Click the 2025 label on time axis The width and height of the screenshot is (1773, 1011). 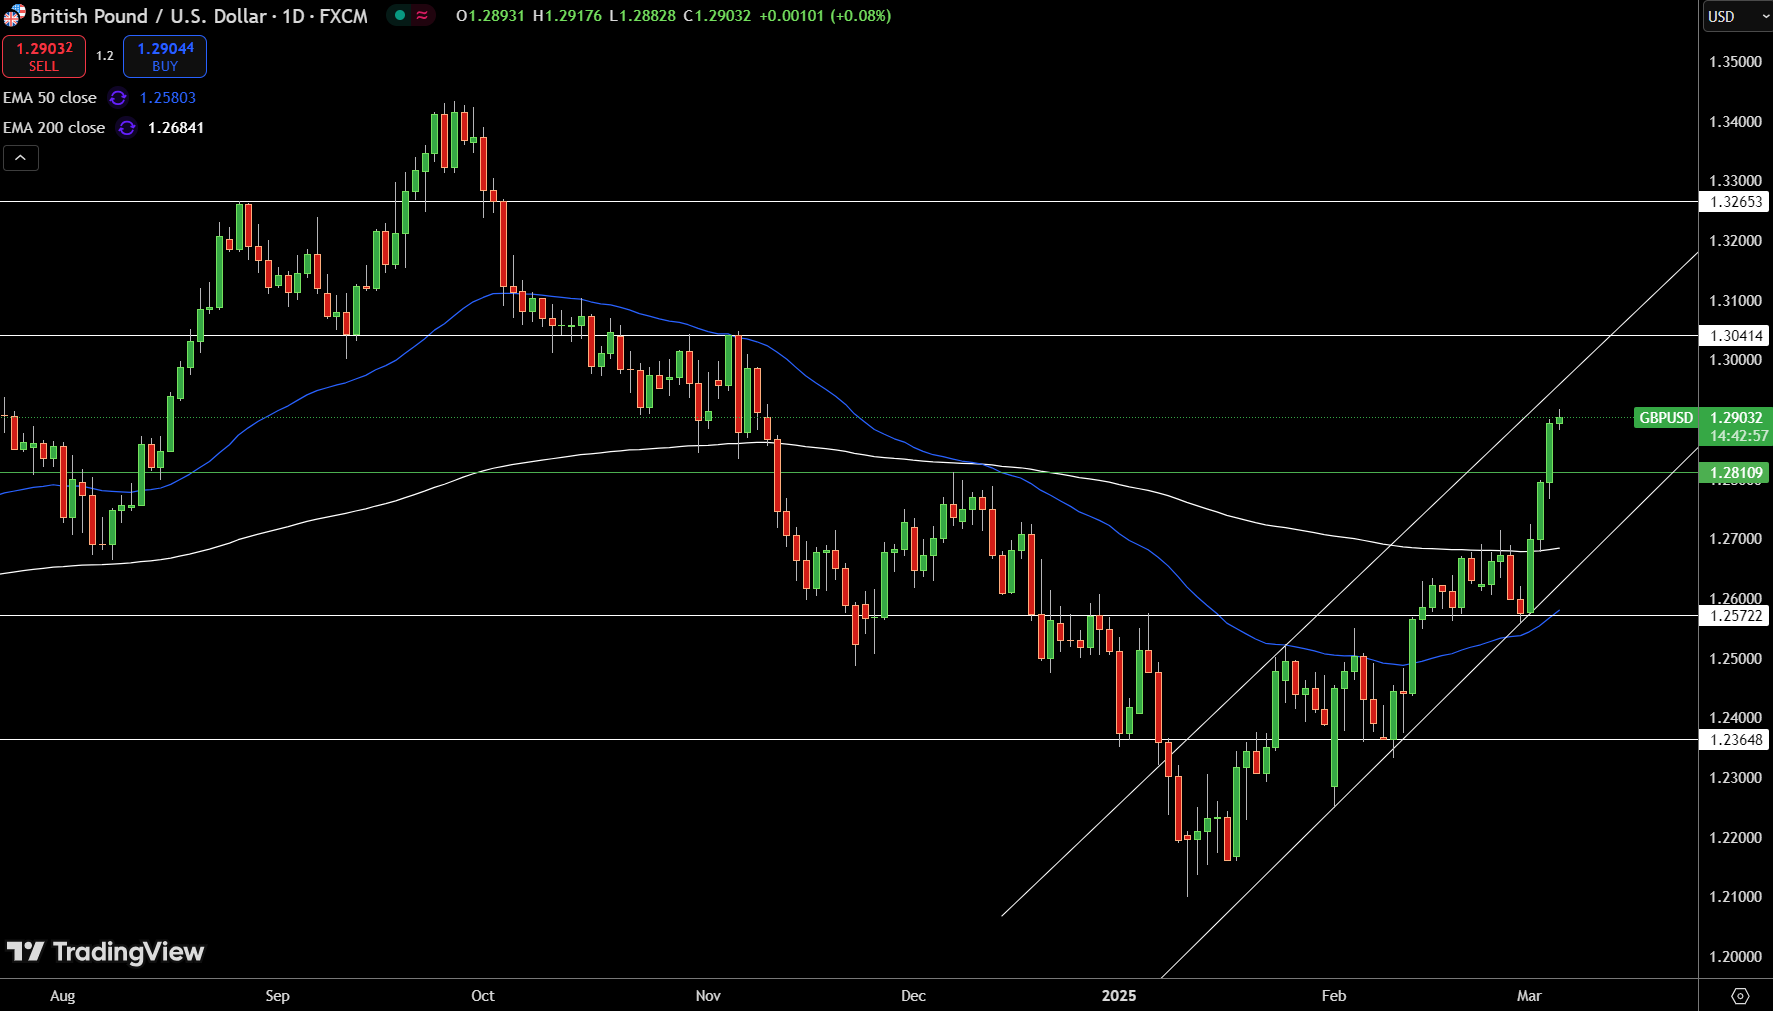pyautogui.click(x=1119, y=996)
